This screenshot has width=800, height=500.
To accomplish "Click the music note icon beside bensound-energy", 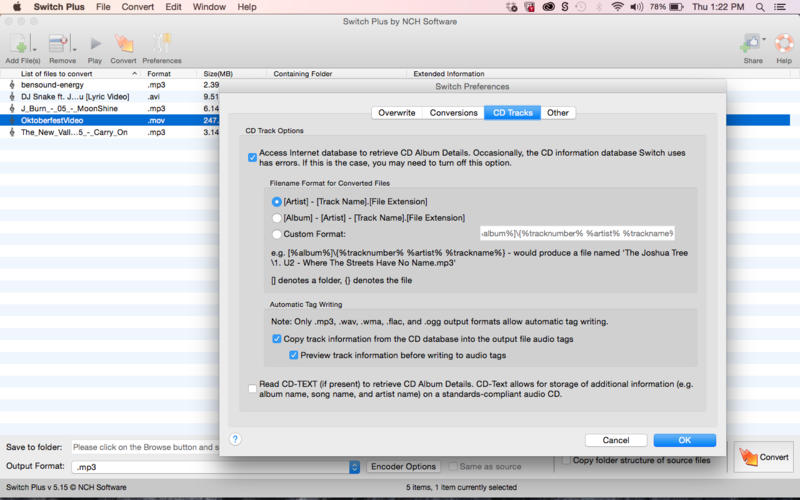I will point(12,85).
